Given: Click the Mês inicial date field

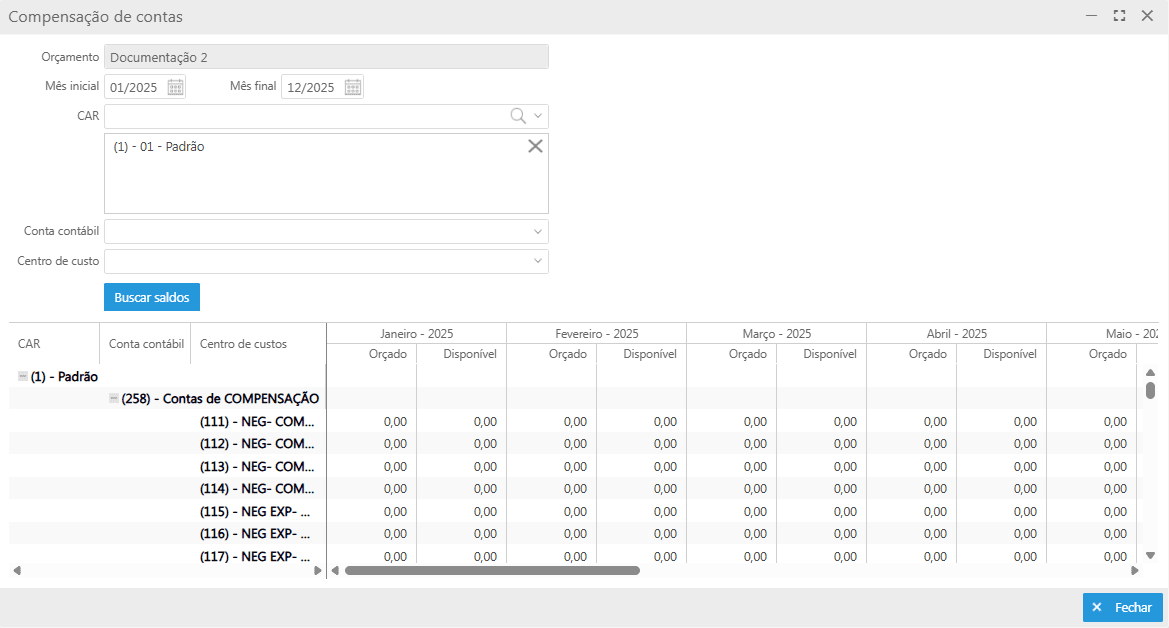Looking at the screenshot, I should click(134, 87).
